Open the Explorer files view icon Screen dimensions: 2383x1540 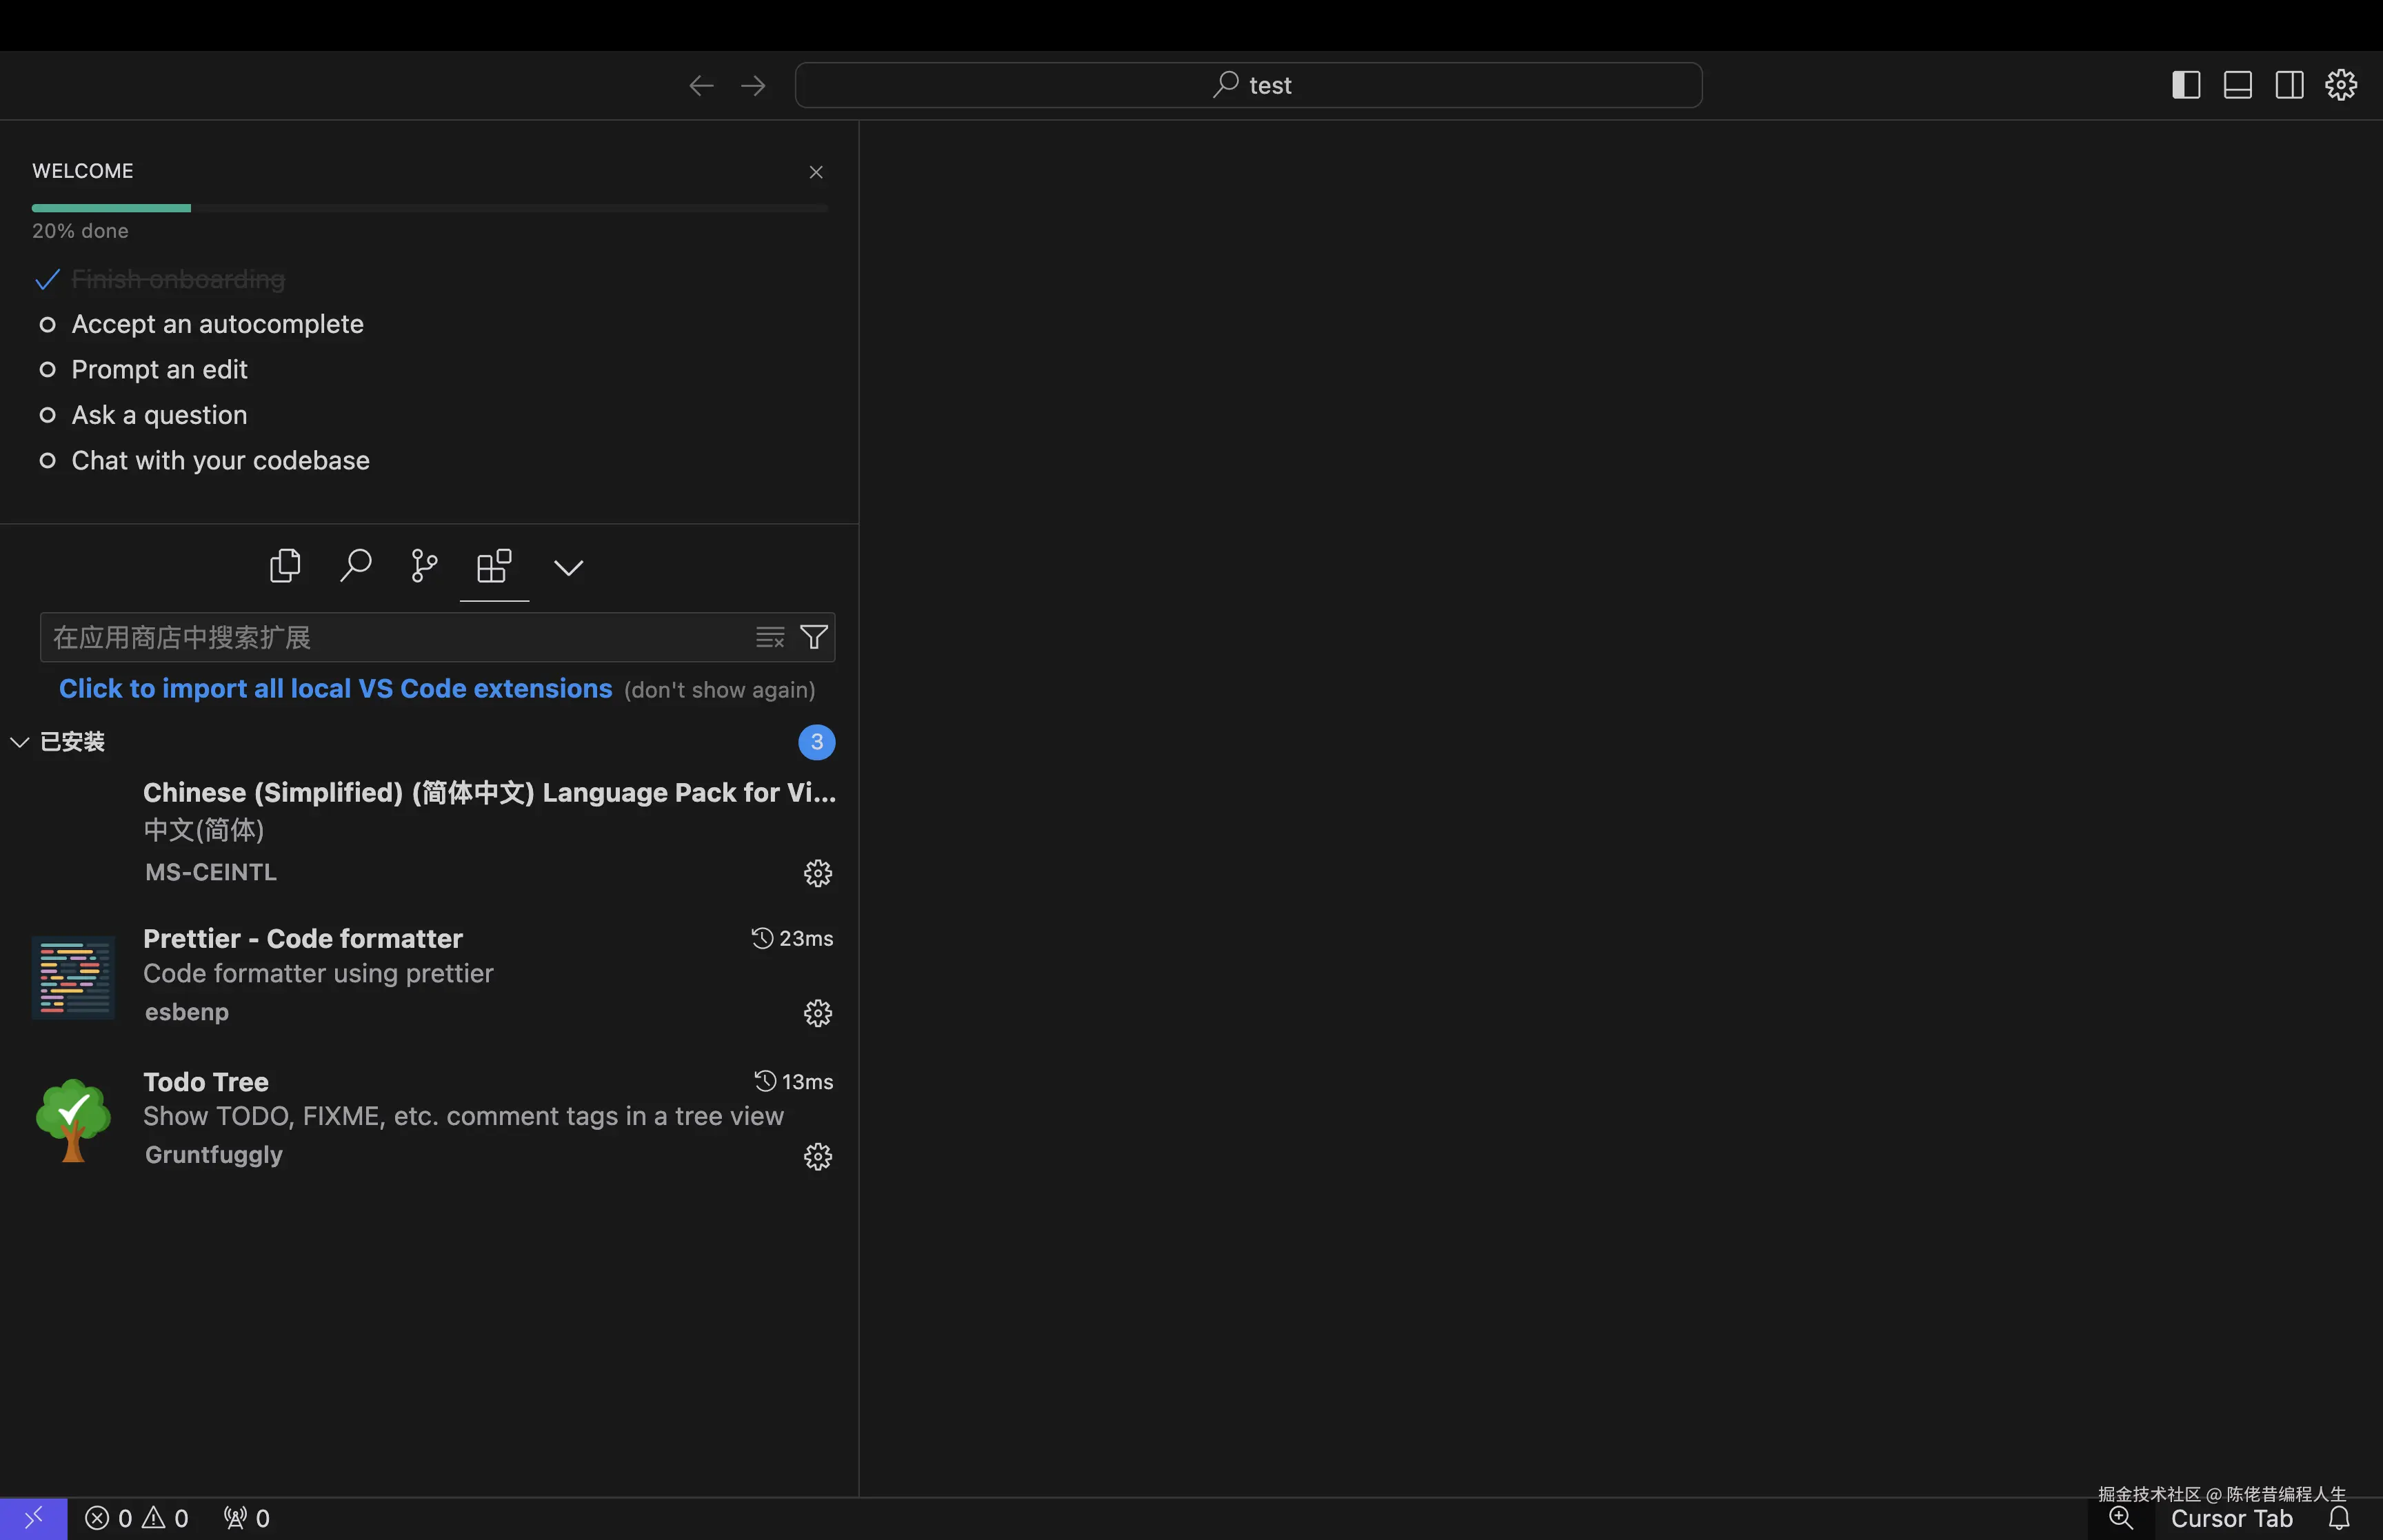[285, 566]
